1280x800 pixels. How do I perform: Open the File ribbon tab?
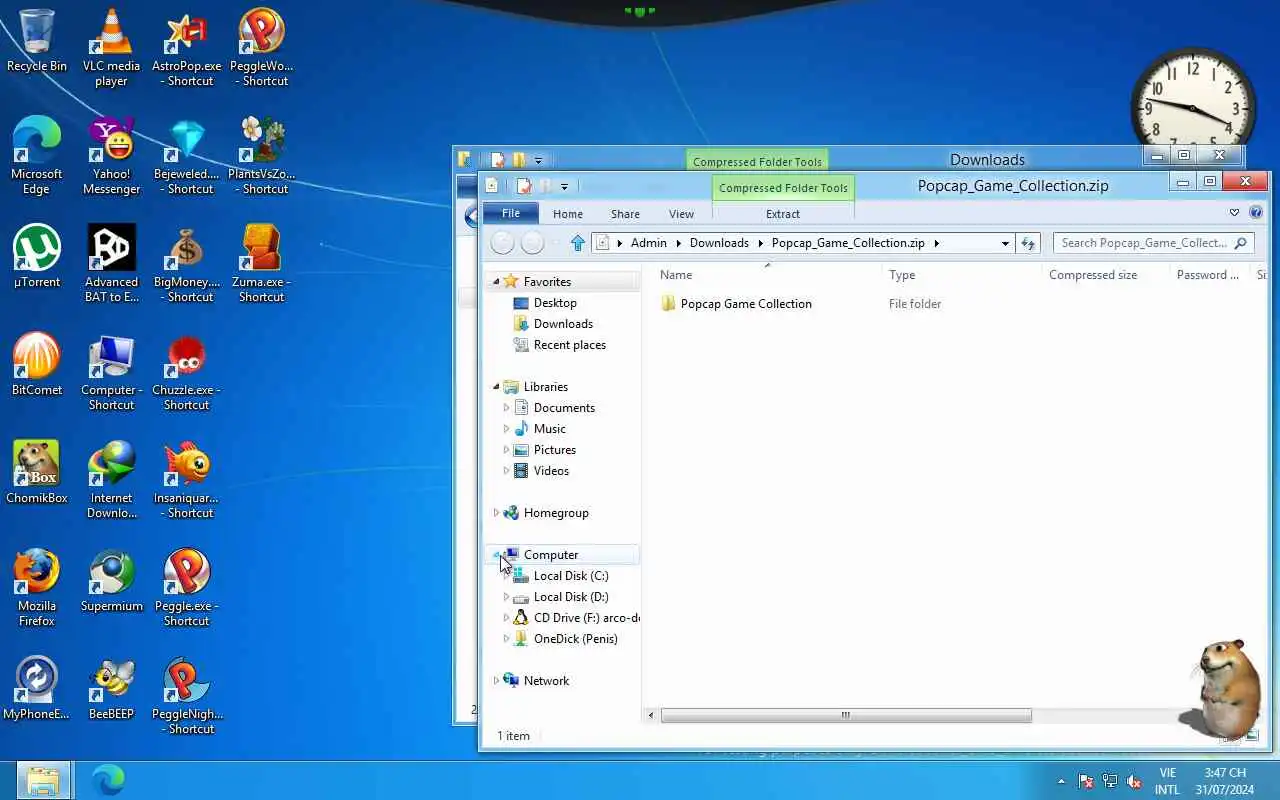511,213
